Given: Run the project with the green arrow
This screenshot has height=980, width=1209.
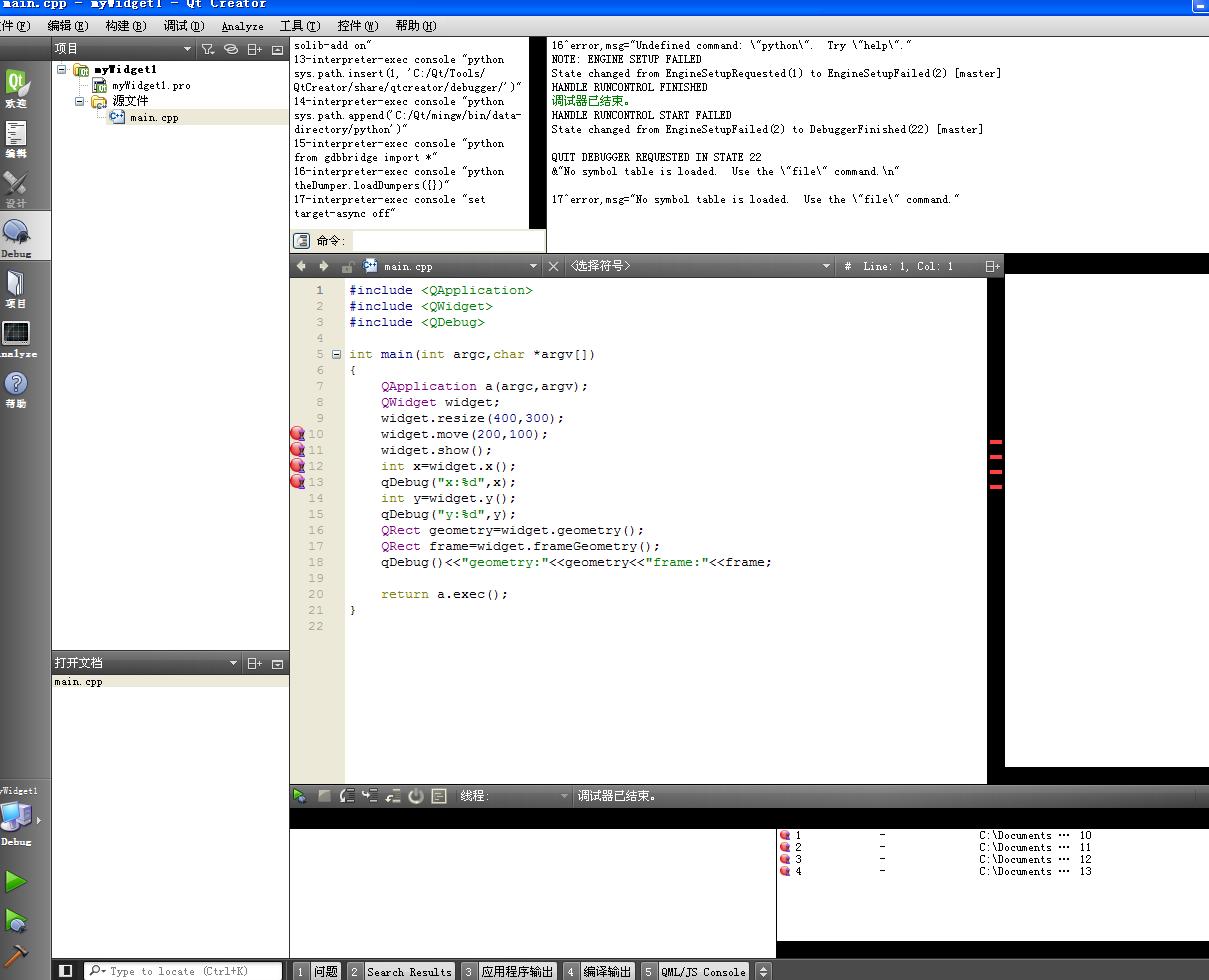Looking at the screenshot, I should tap(15, 881).
